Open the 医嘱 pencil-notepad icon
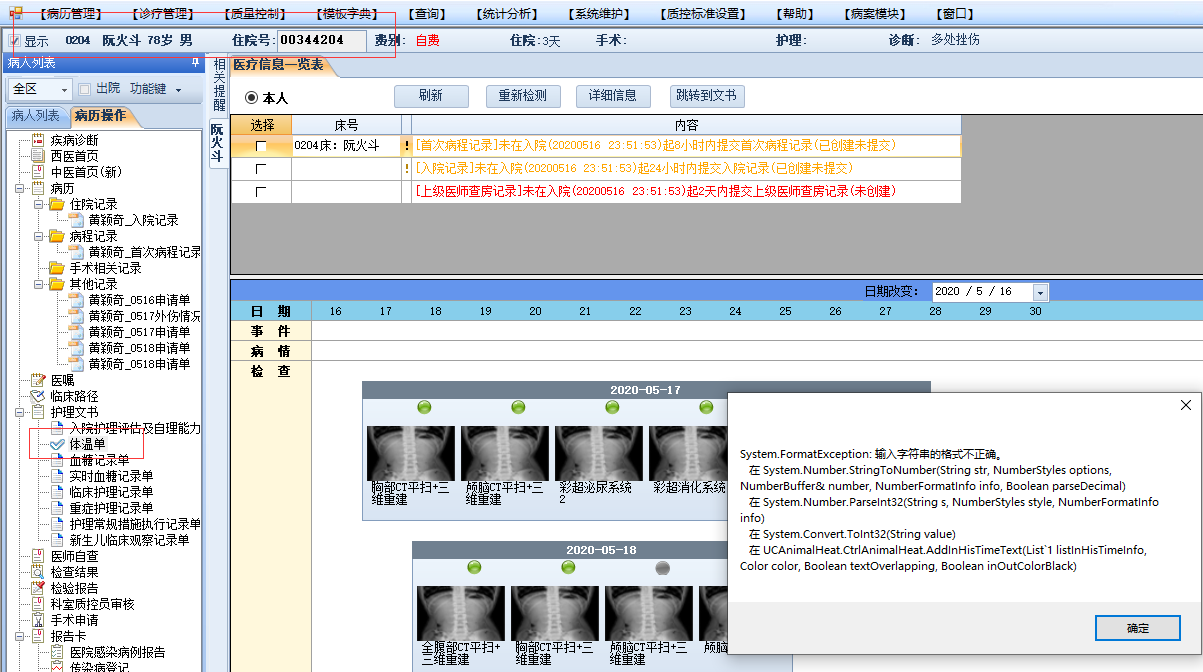The height and width of the screenshot is (672, 1203). point(38,380)
